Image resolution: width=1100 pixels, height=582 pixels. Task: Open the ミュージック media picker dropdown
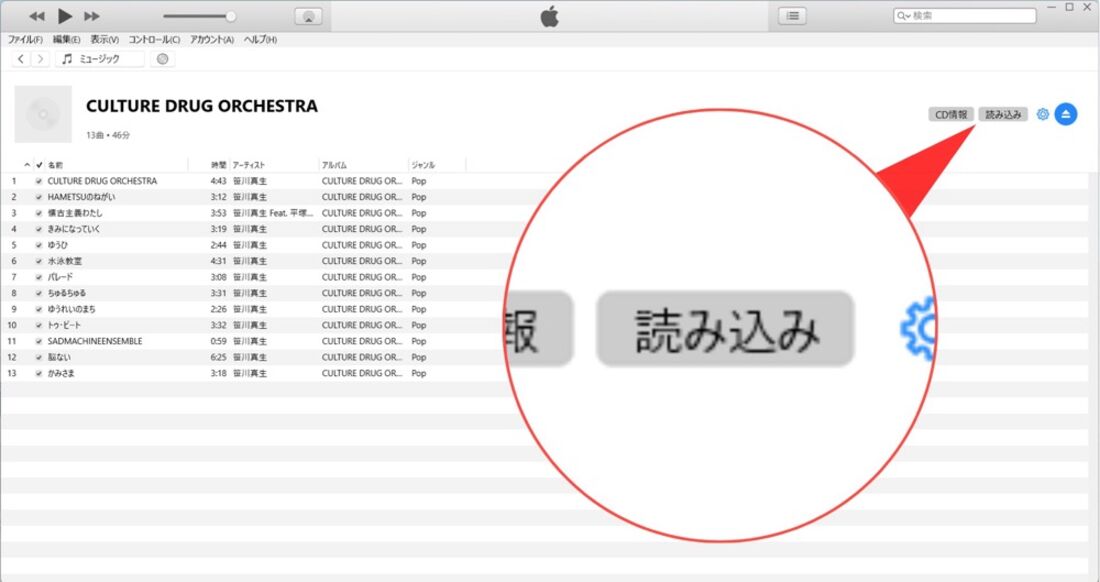click(x=100, y=59)
